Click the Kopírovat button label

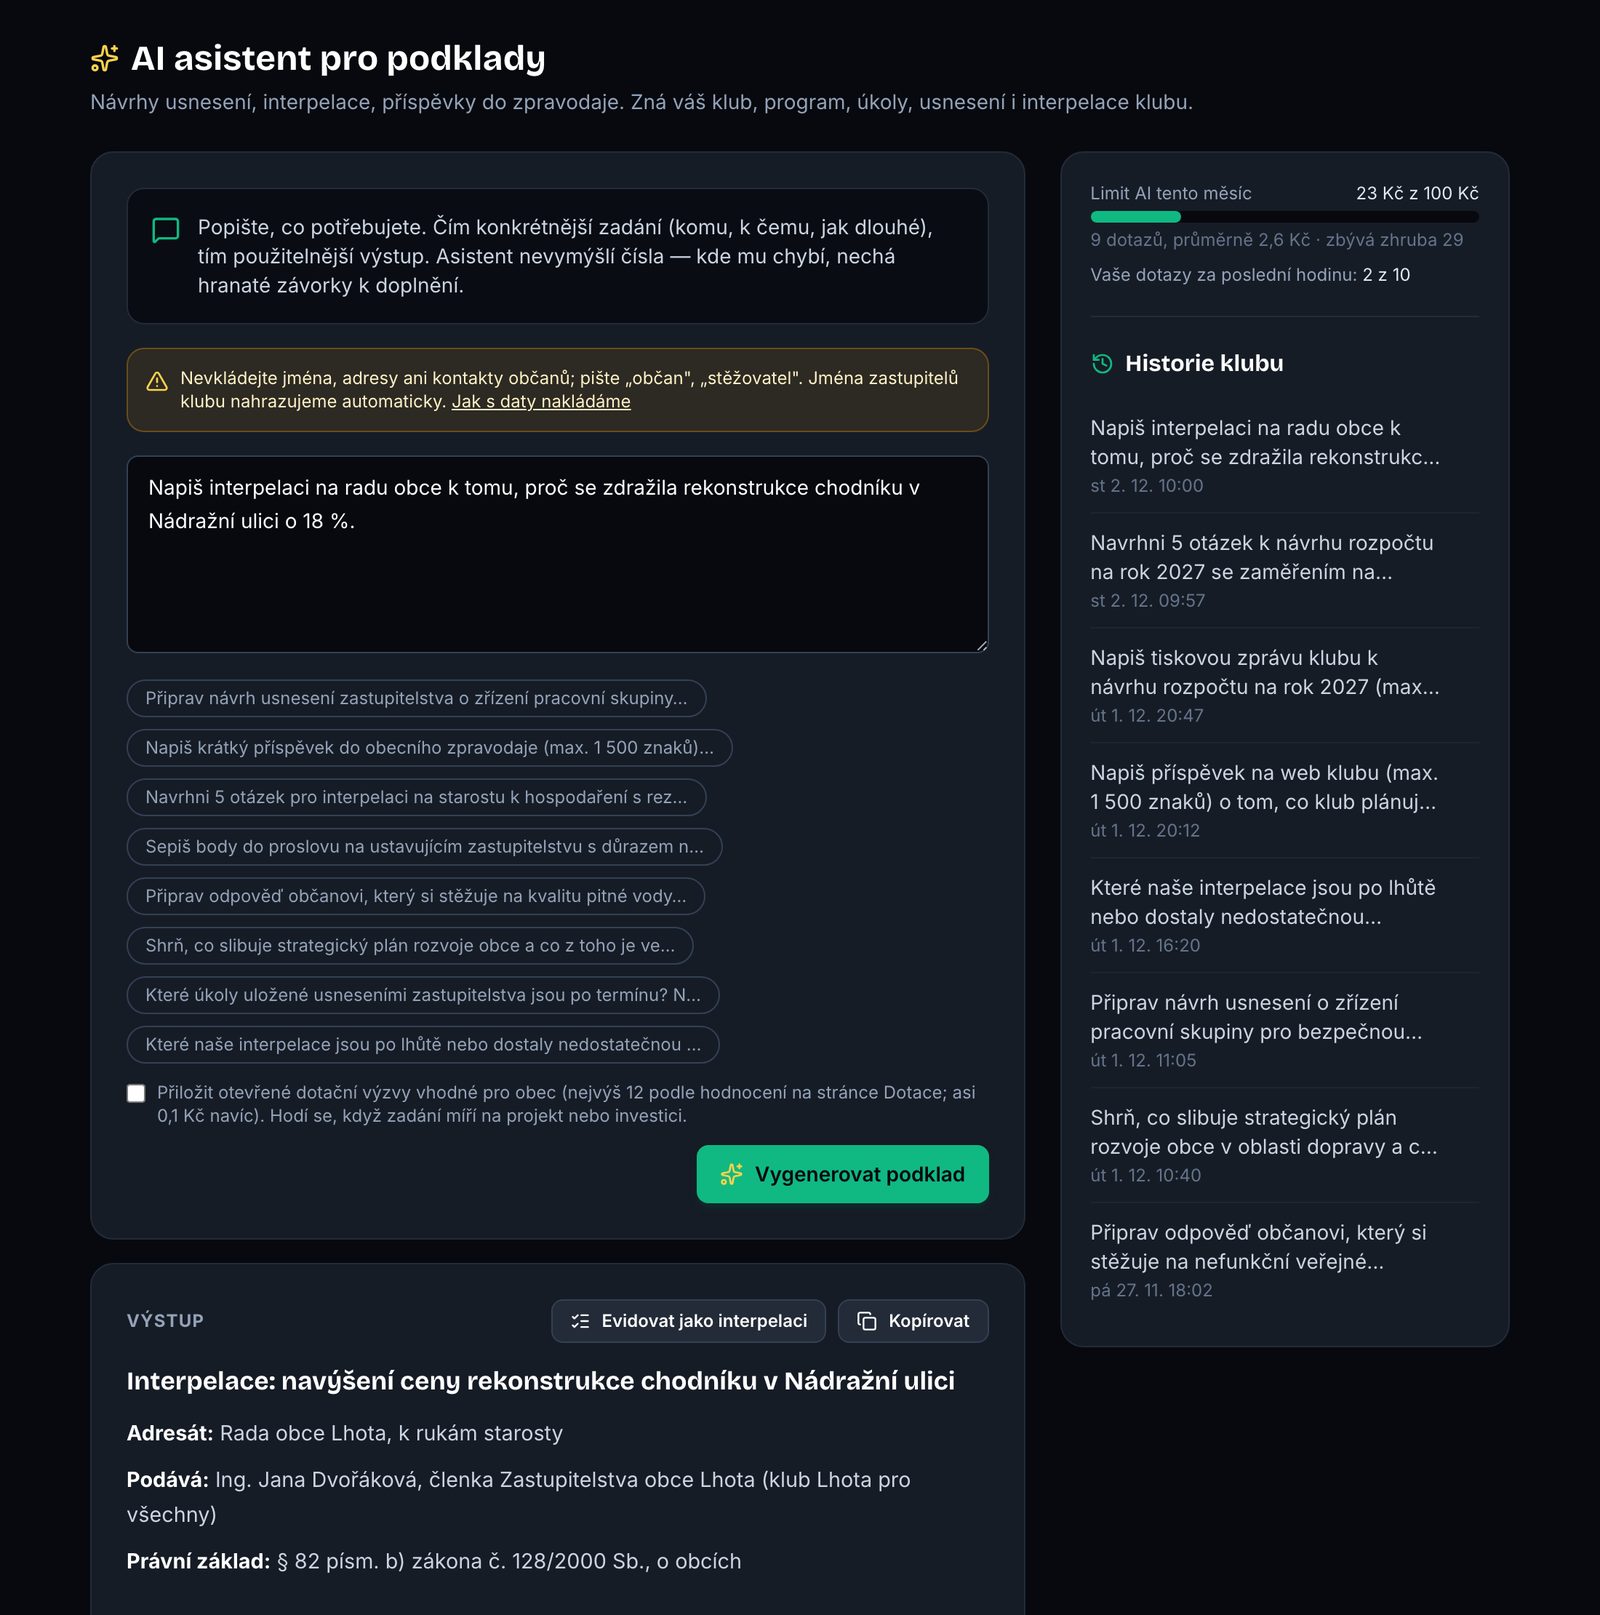pos(929,1321)
